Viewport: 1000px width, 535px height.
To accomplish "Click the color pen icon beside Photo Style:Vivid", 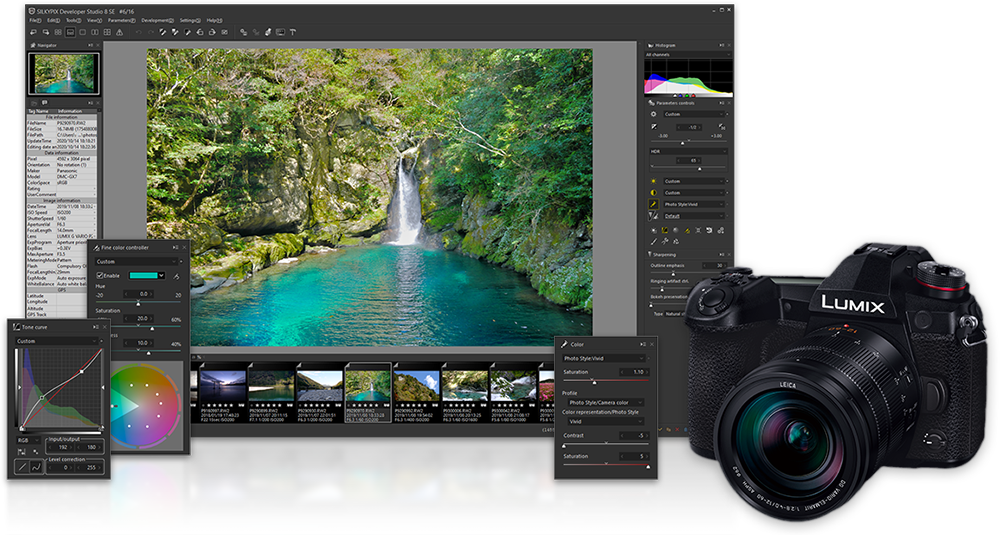I will [654, 204].
